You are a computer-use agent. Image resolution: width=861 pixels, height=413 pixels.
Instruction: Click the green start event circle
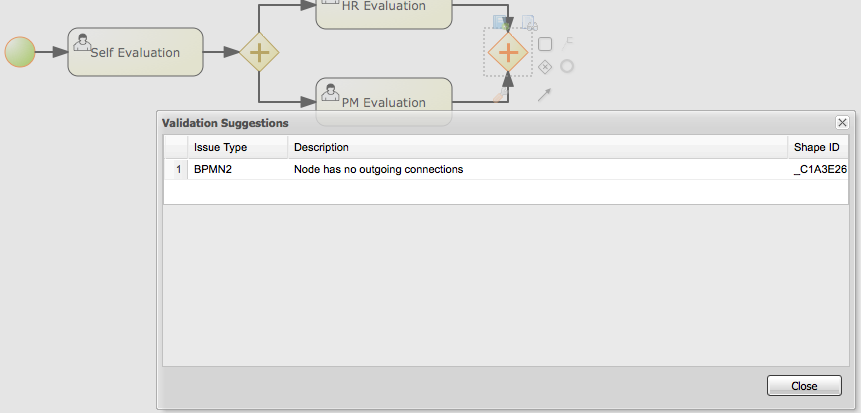click(19, 52)
